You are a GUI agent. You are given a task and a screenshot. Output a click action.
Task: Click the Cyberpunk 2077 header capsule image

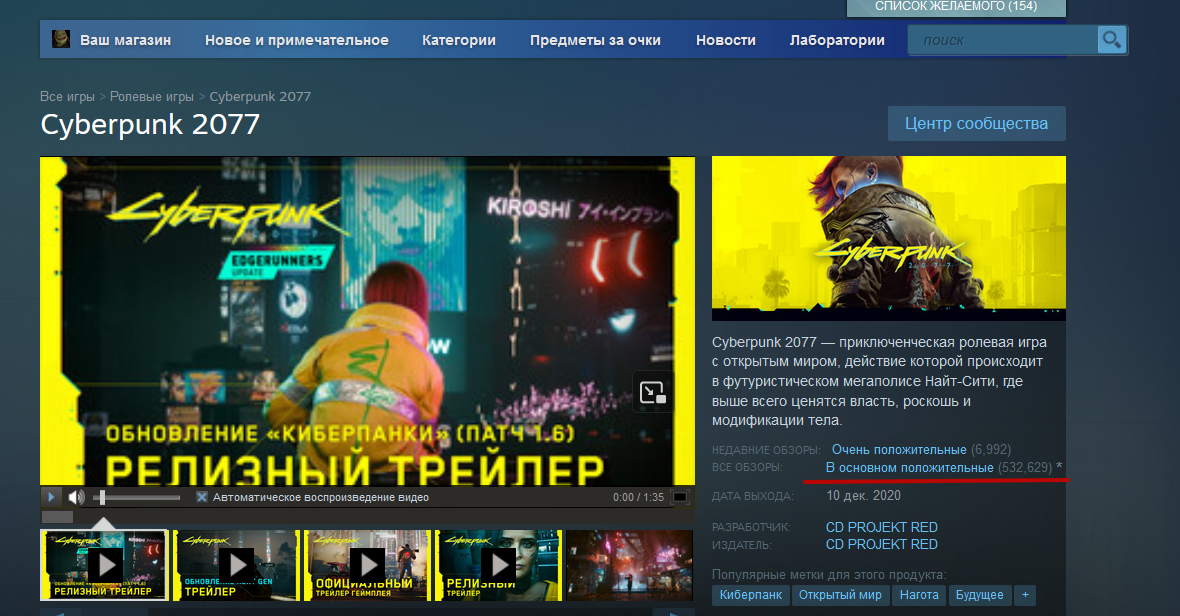coord(889,238)
